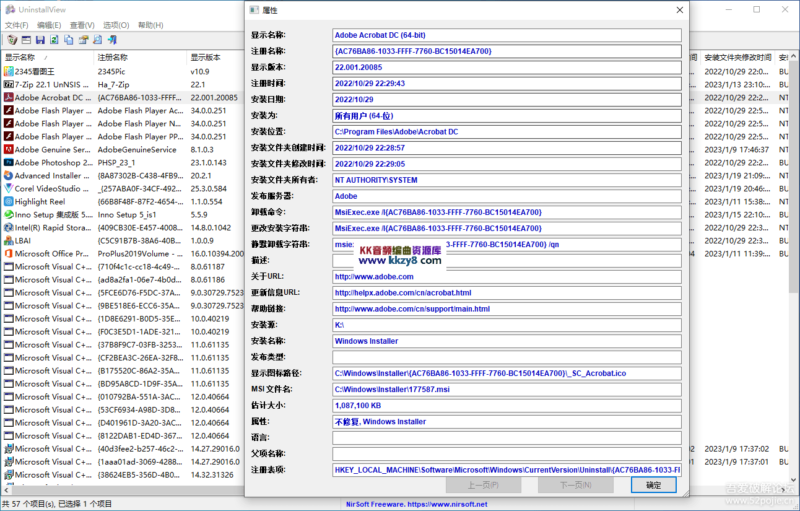This screenshot has height=511, width=800.
Task: Click the 发布服务器 field showing Adobe
Action: tap(507, 196)
